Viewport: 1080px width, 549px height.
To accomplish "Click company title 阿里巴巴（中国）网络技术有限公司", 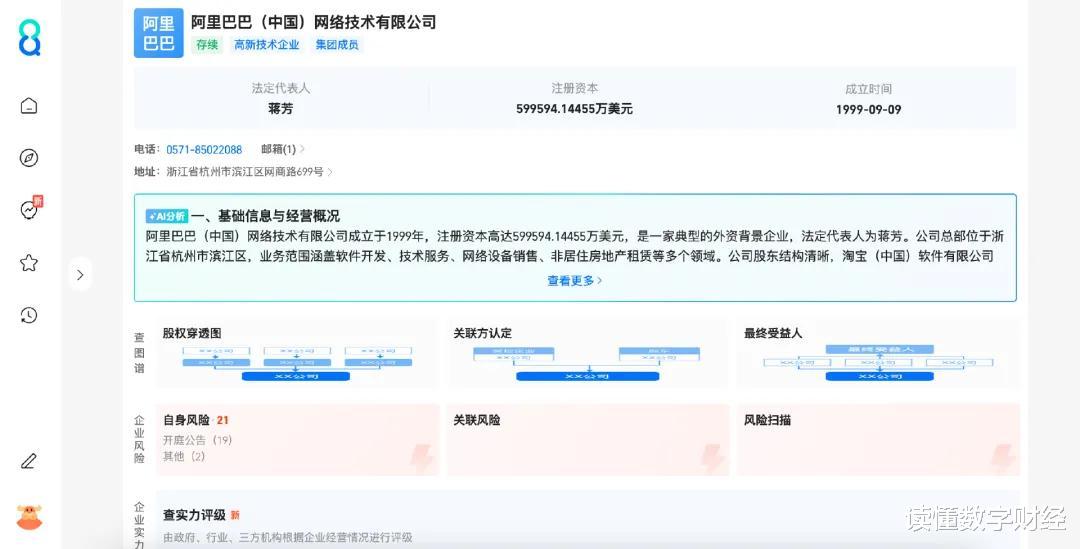I will tap(313, 22).
